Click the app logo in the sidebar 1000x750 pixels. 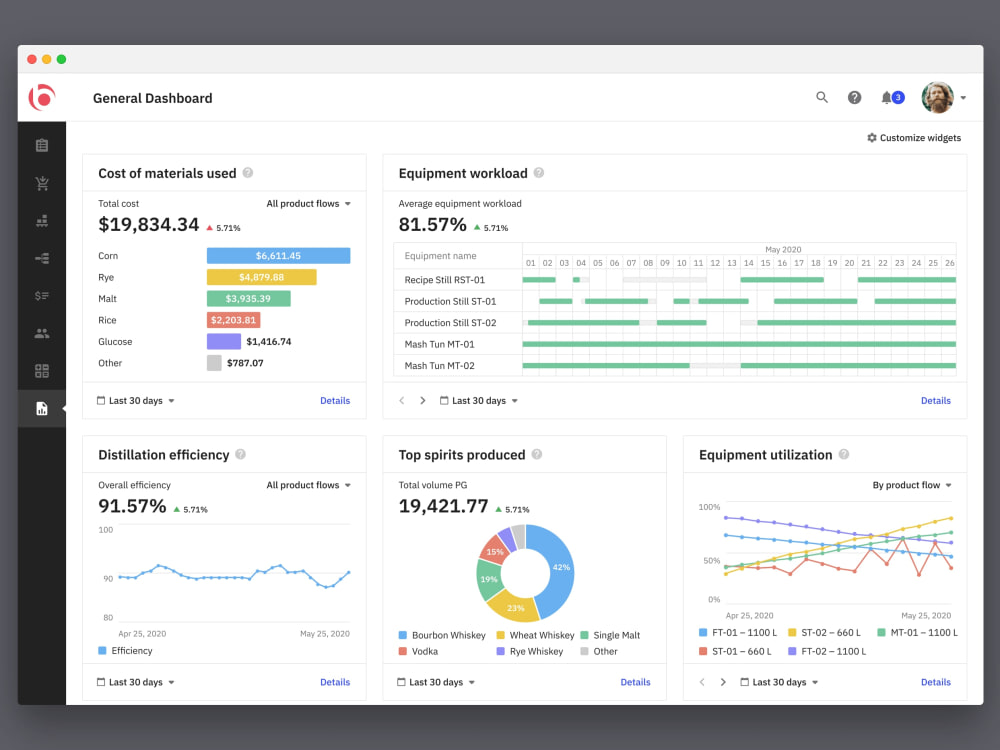(x=42, y=98)
